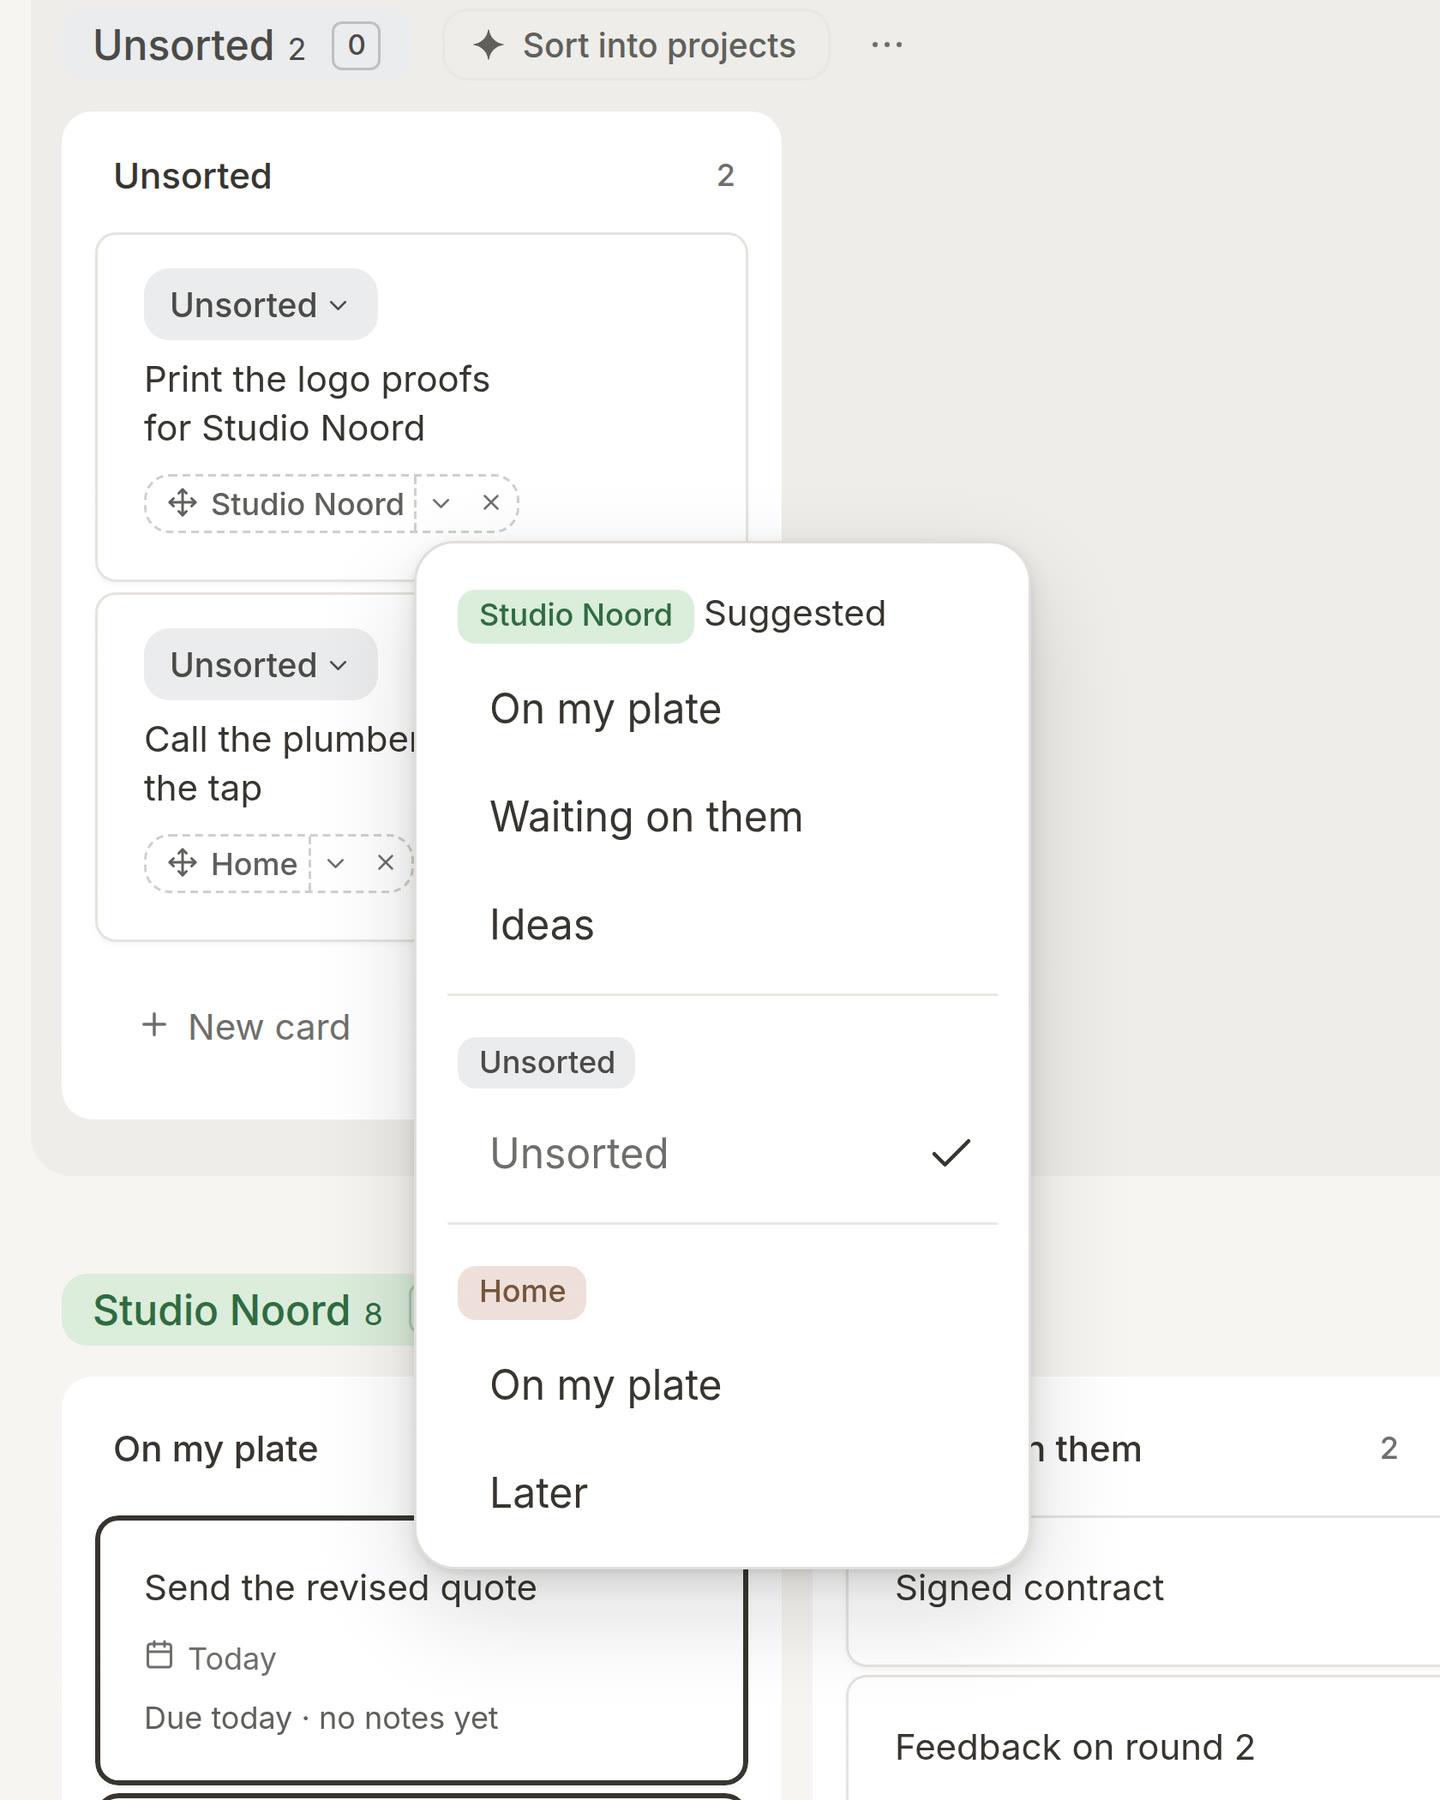Open the three-dot more options menu
1440x1800 pixels.
point(887,45)
